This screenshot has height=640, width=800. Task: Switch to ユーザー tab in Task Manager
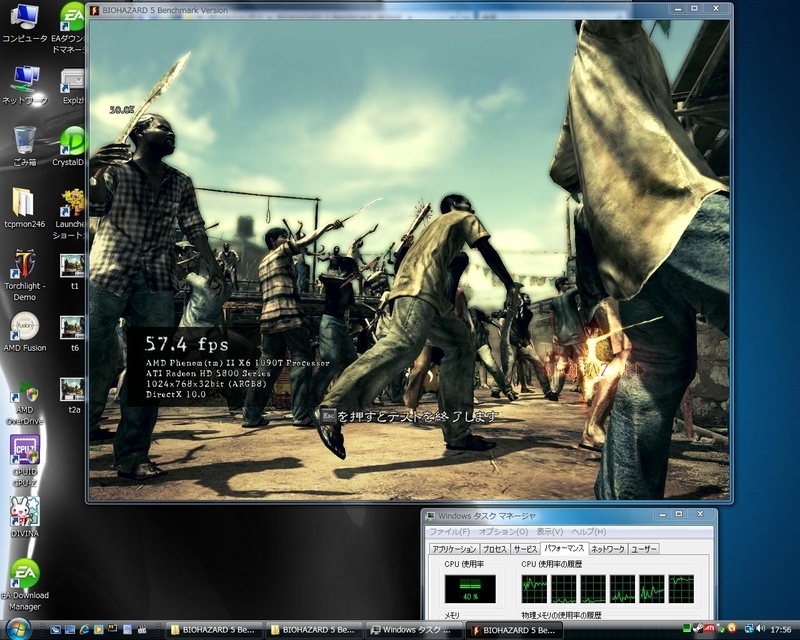click(644, 549)
